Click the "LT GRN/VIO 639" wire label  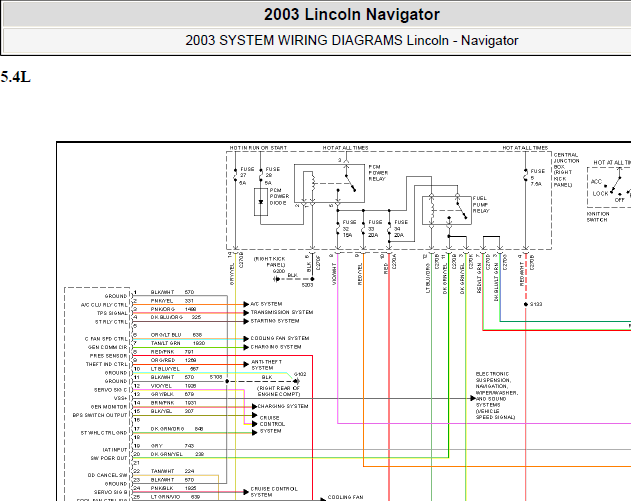point(174,497)
